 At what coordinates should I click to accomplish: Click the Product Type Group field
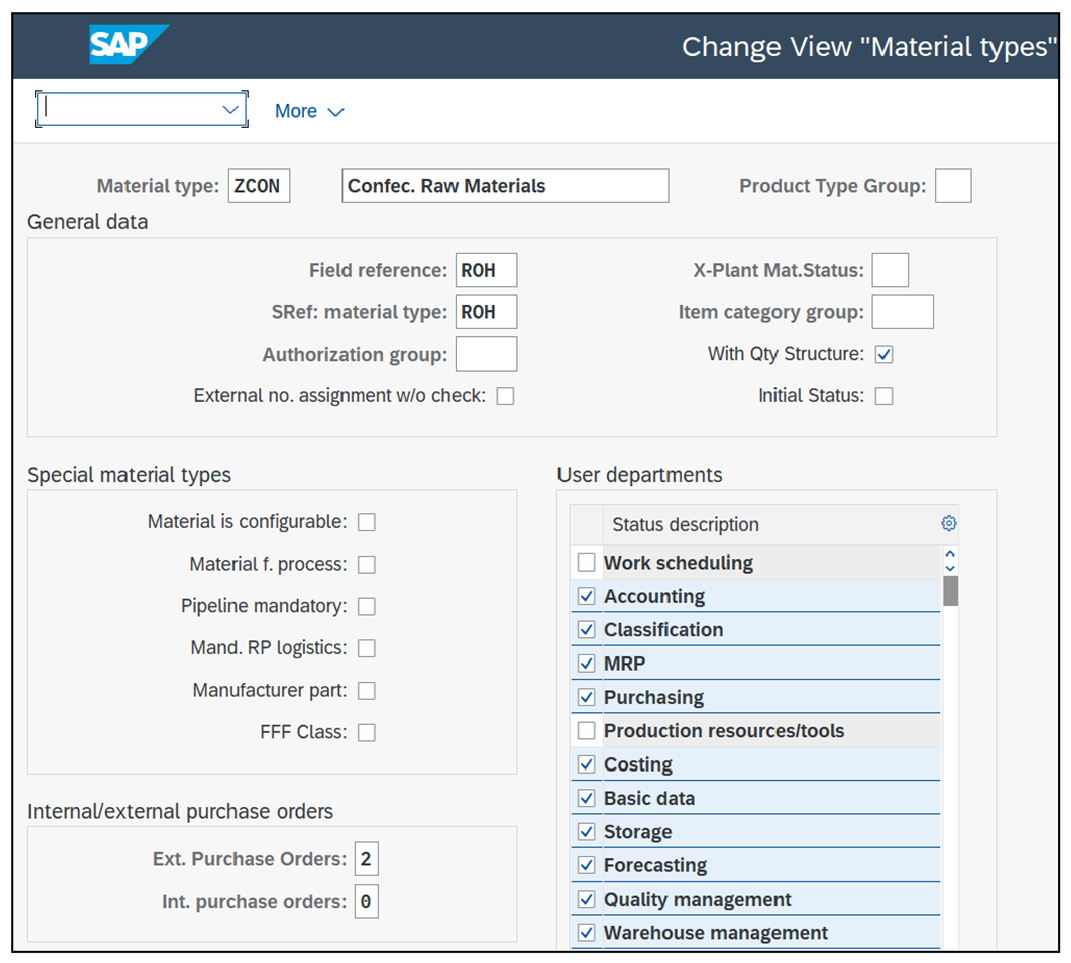click(x=952, y=185)
